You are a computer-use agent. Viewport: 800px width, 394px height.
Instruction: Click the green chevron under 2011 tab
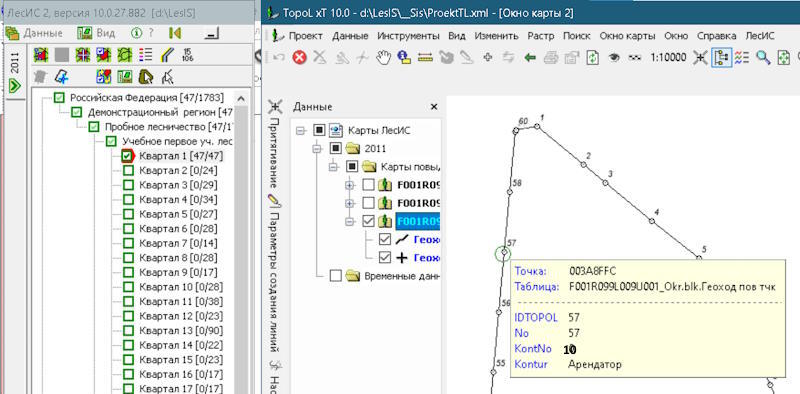(x=15, y=86)
